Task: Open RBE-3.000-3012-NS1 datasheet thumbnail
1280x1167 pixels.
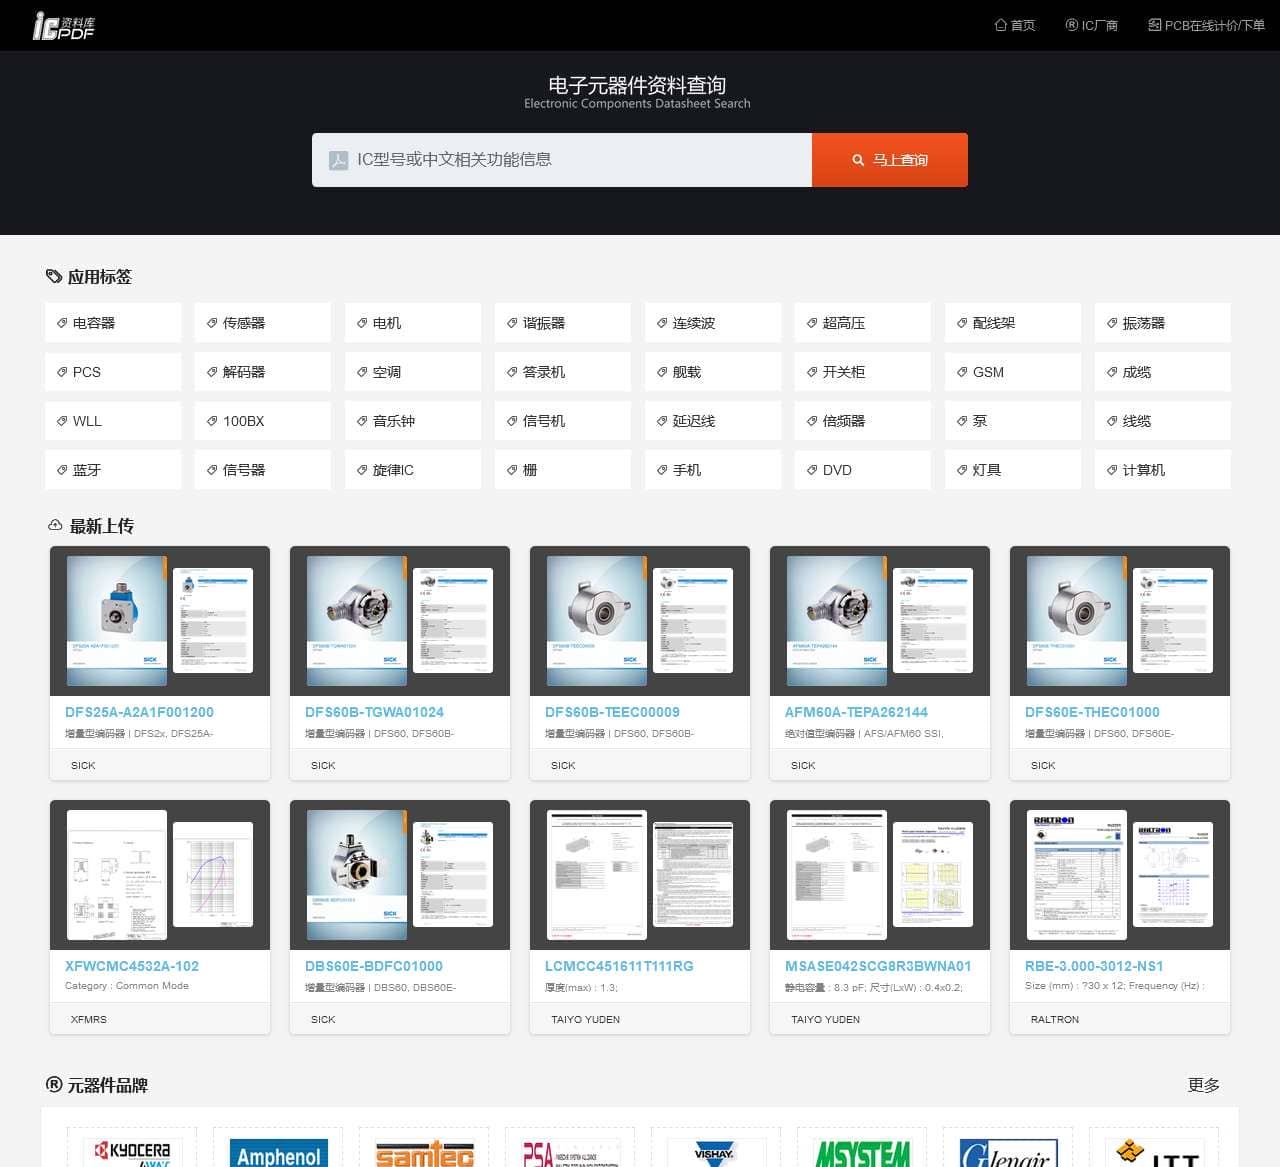Action: tap(1120, 875)
